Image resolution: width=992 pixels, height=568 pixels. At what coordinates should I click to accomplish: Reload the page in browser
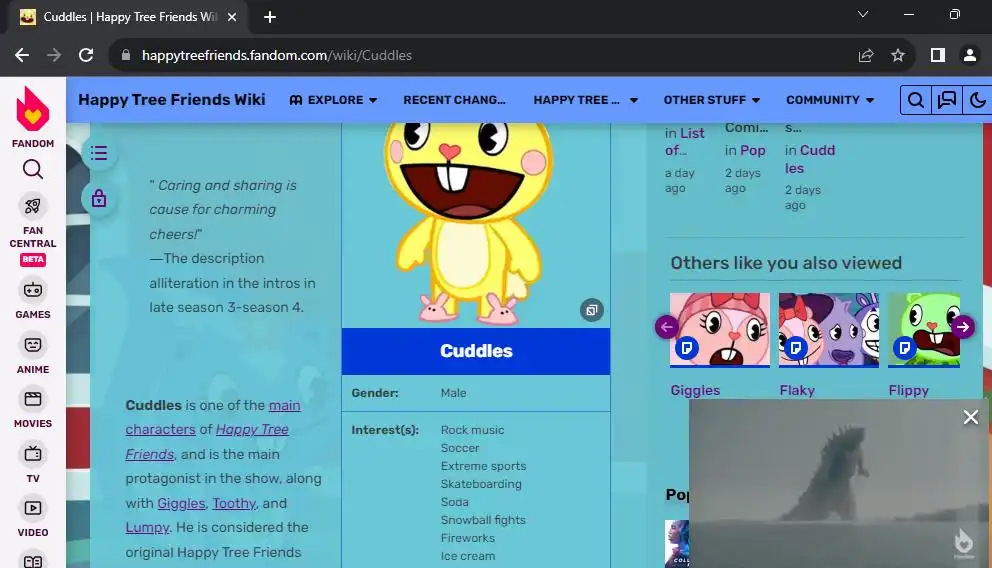pyautogui.click(x=86, y=56)
